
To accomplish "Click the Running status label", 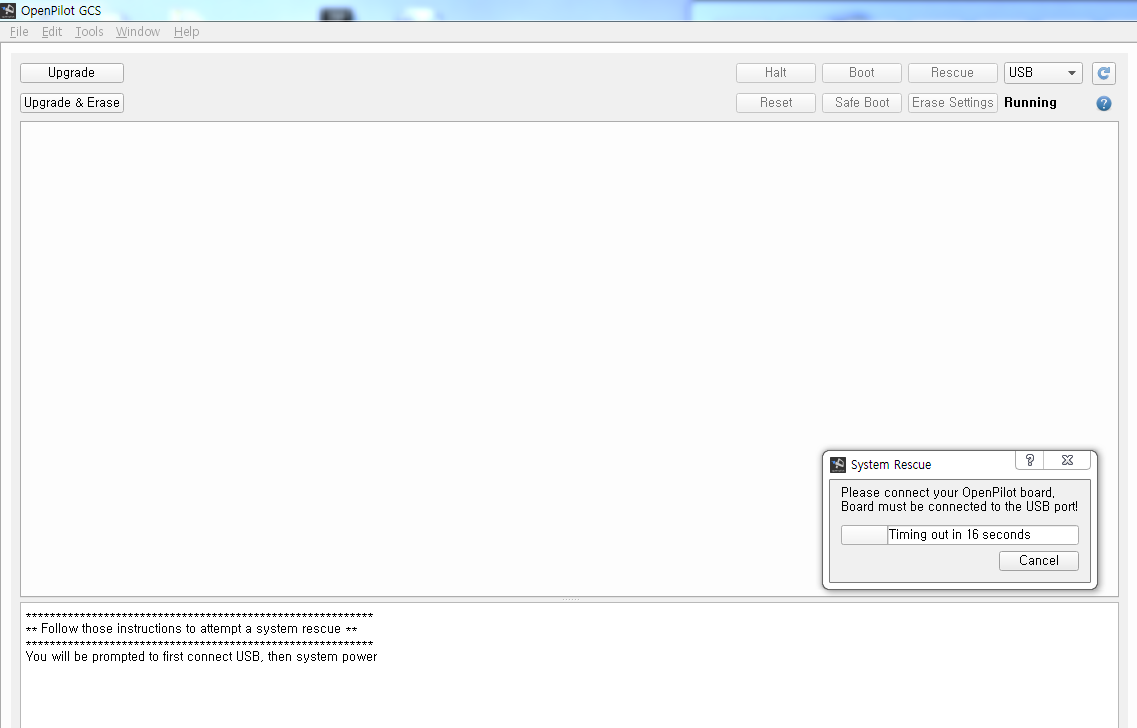I will click(x=1030, y=103).
